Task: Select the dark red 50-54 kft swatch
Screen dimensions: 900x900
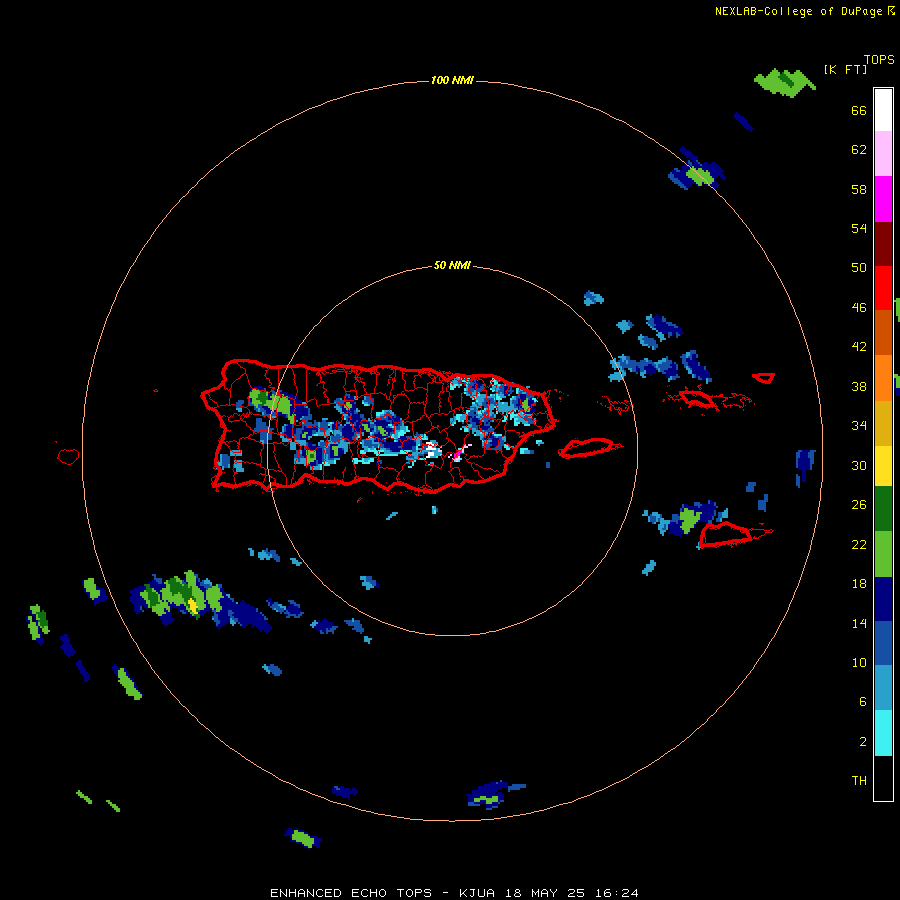Action: coord(883,244)
